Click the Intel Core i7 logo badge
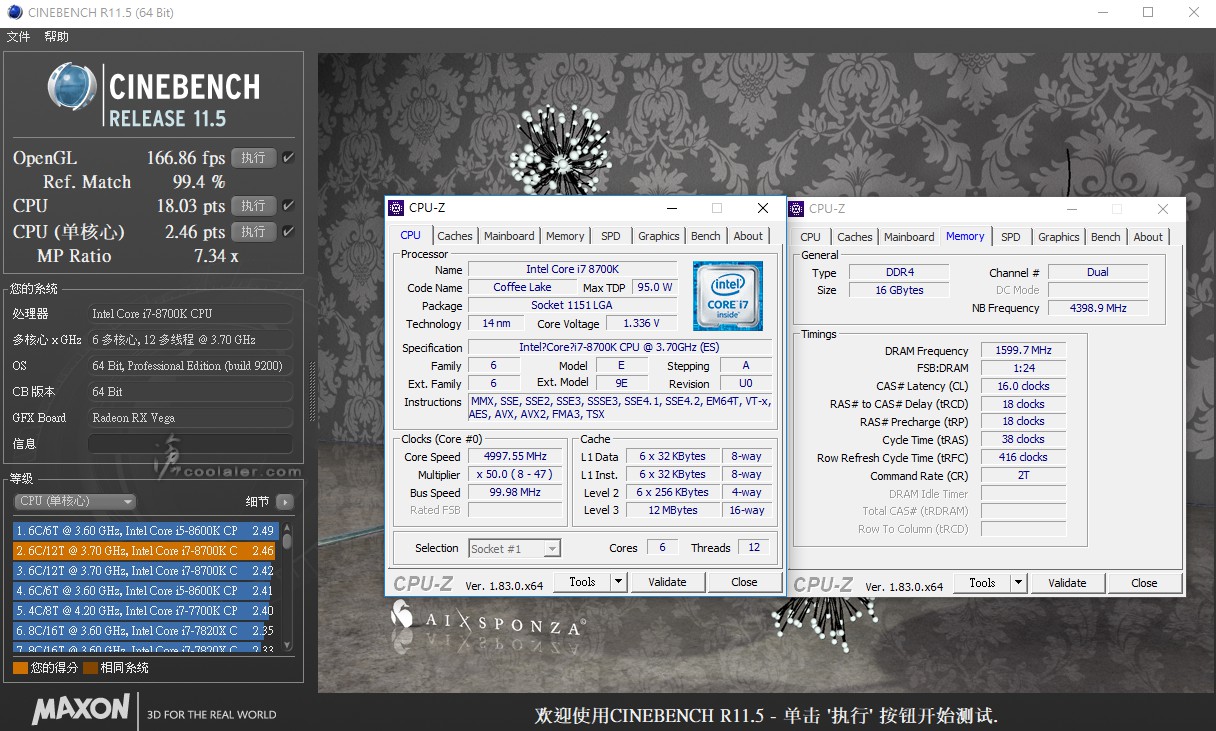This screenshot has height=731, width=1216. tap(728, 296)
